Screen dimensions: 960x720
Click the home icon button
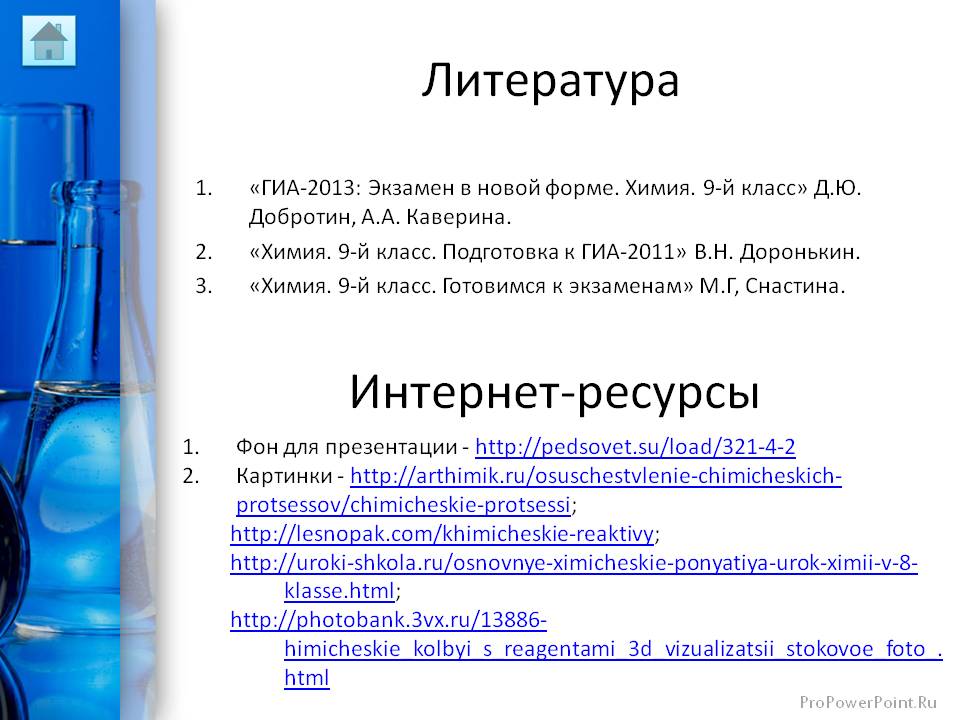point(48,40)
